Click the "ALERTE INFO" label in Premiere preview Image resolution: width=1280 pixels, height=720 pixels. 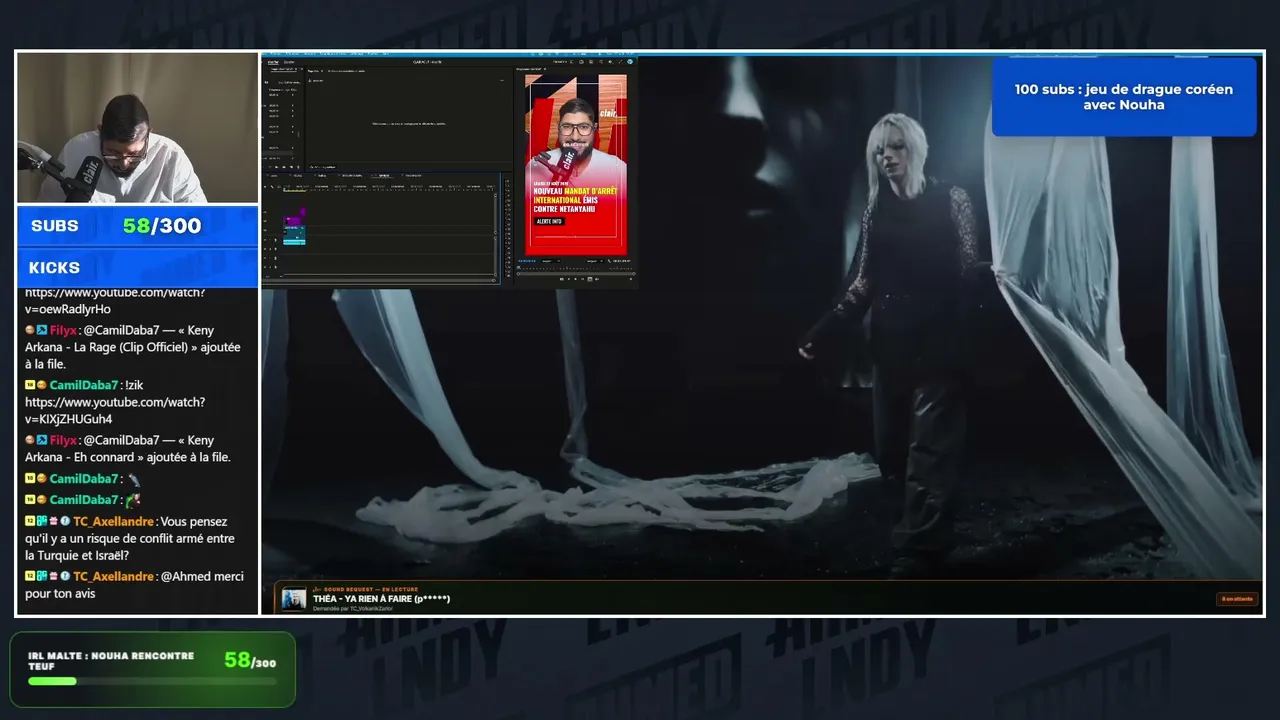[x=549, y=221]
